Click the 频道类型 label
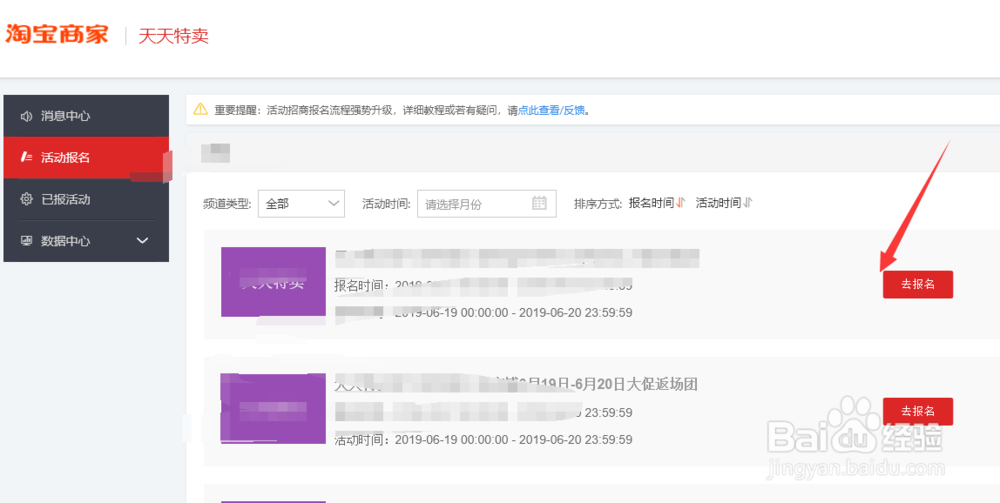This screenshot has height=503, width=1000. [x=227, y=204]
